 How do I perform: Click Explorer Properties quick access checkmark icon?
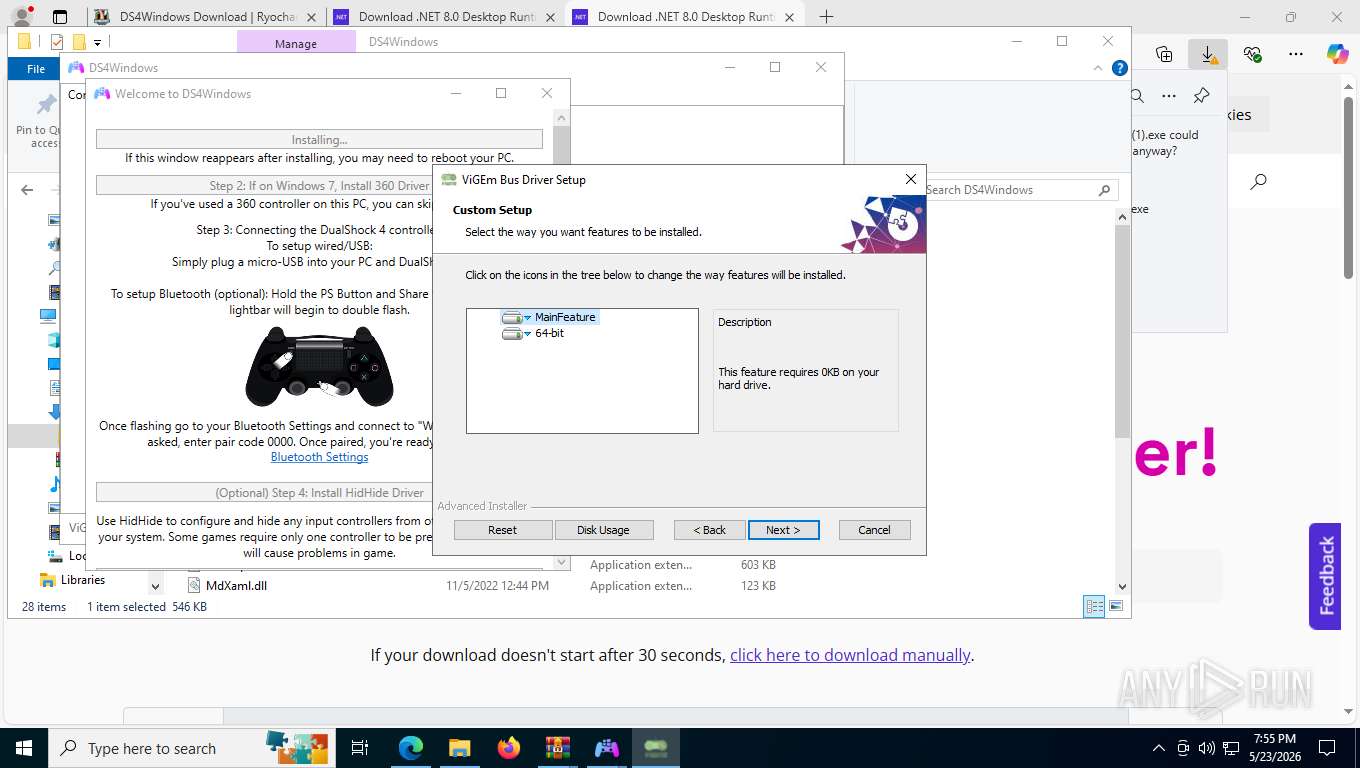click(56, 42)
